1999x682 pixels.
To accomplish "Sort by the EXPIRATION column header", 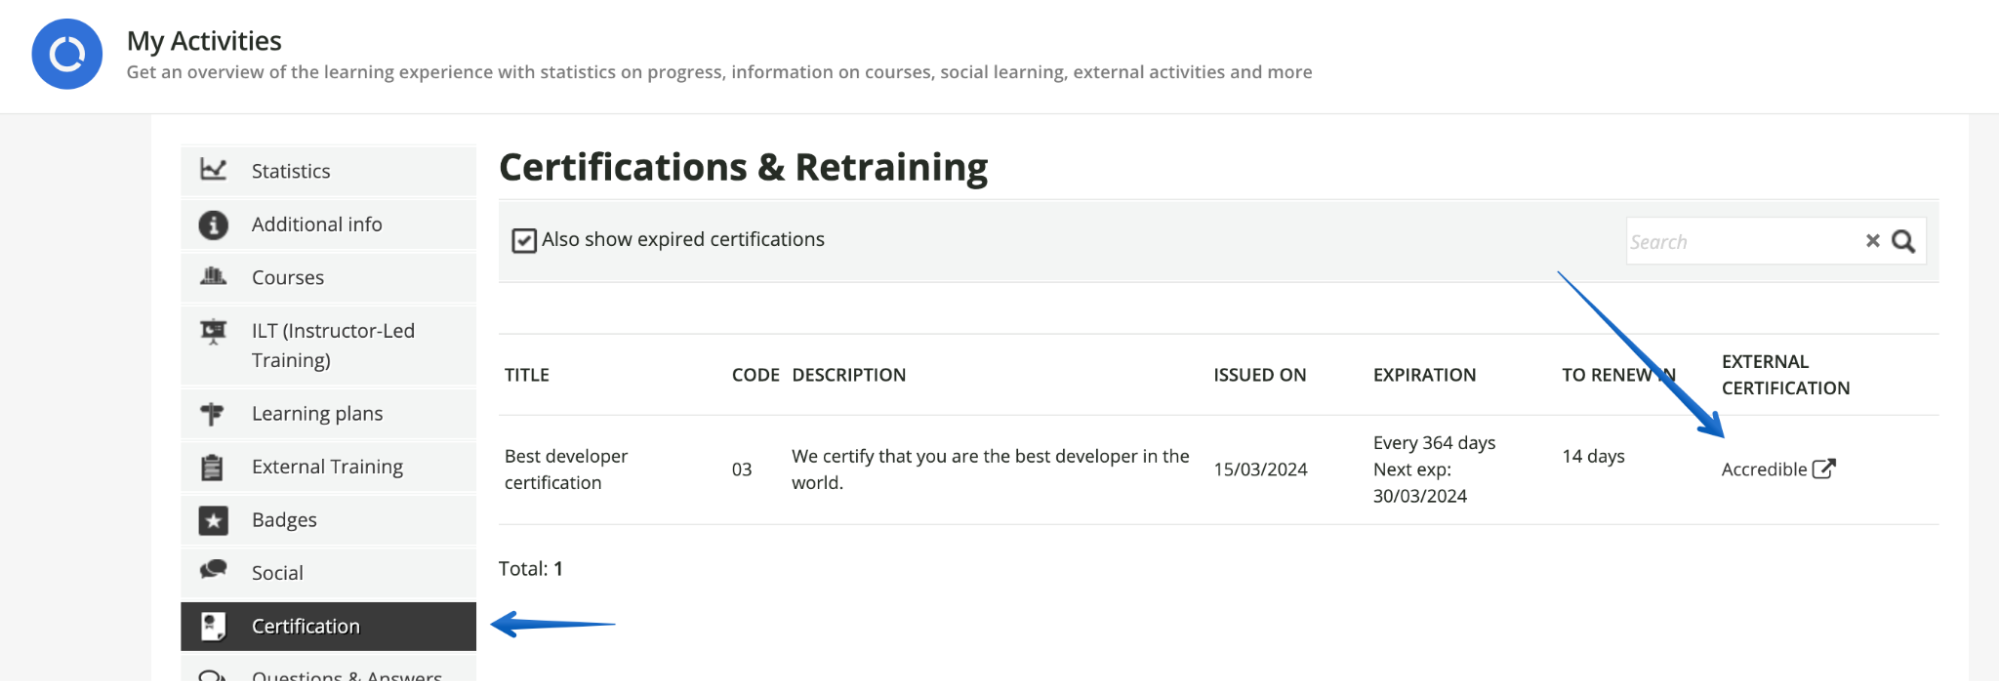I will 1424,375.
